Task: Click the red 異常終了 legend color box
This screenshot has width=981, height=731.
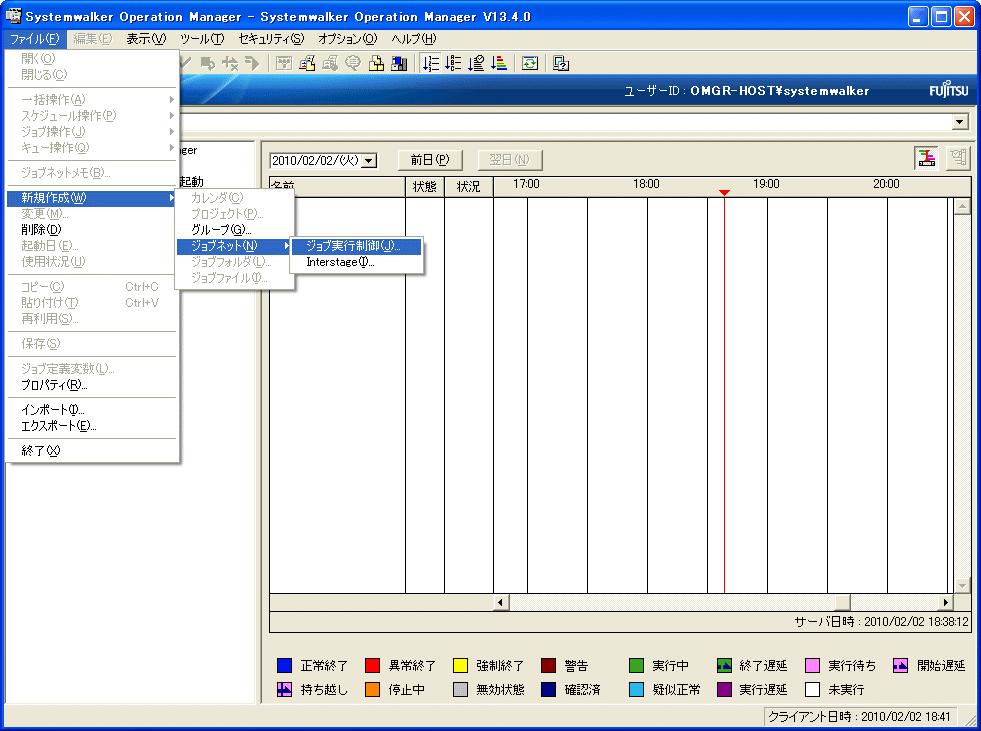Action: click(372, 666)
